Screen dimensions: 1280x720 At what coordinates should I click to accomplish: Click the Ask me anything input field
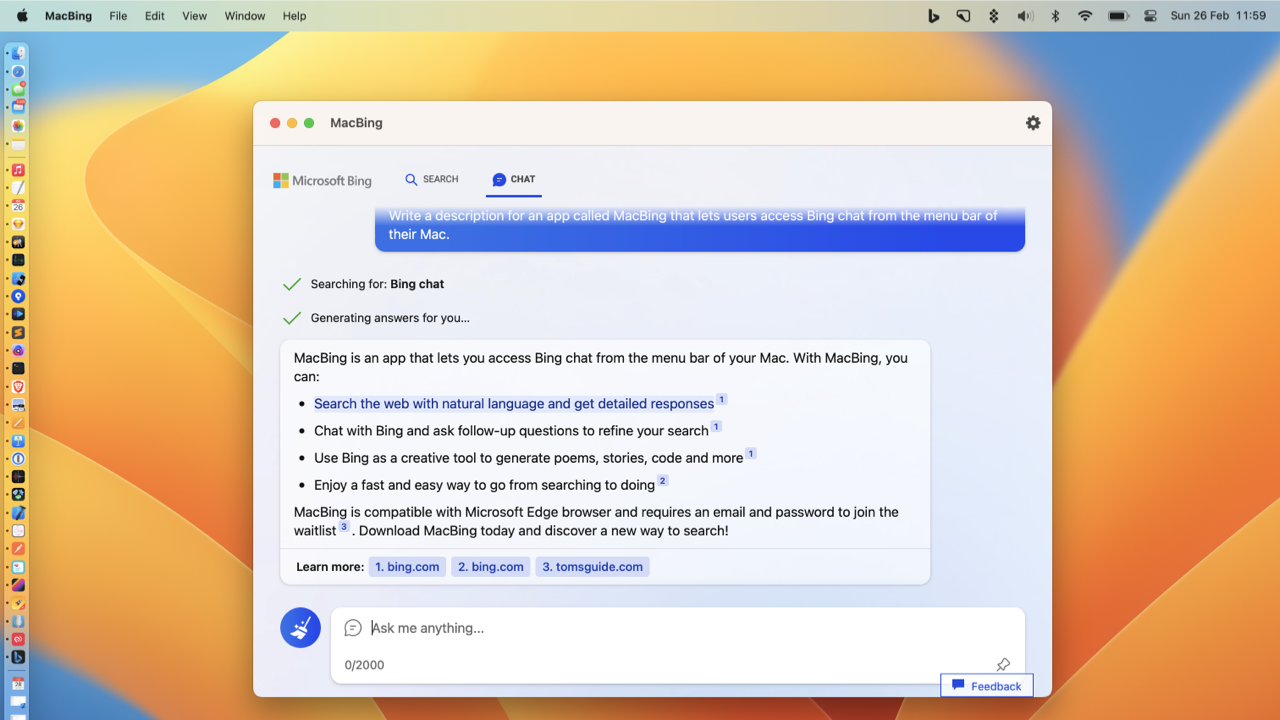678,628
